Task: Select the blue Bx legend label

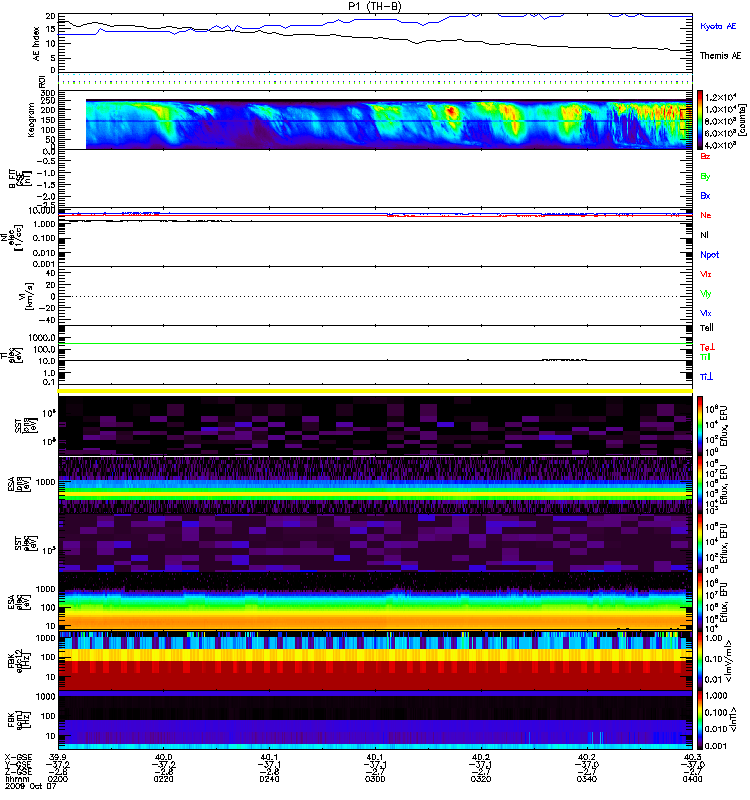Action: point(705,196)
